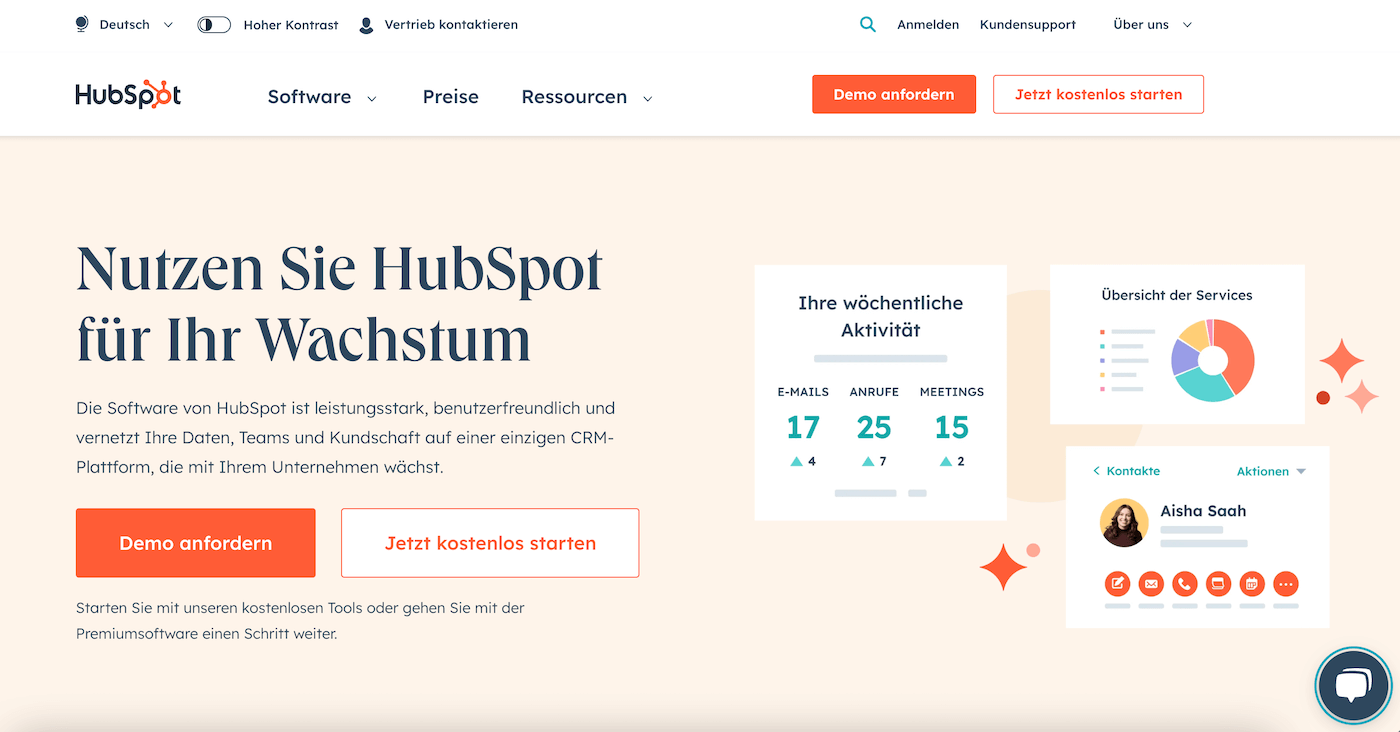Open the Ressourcen menu chevron
This screenshot has width=1400, height=732.
(647, 98)
